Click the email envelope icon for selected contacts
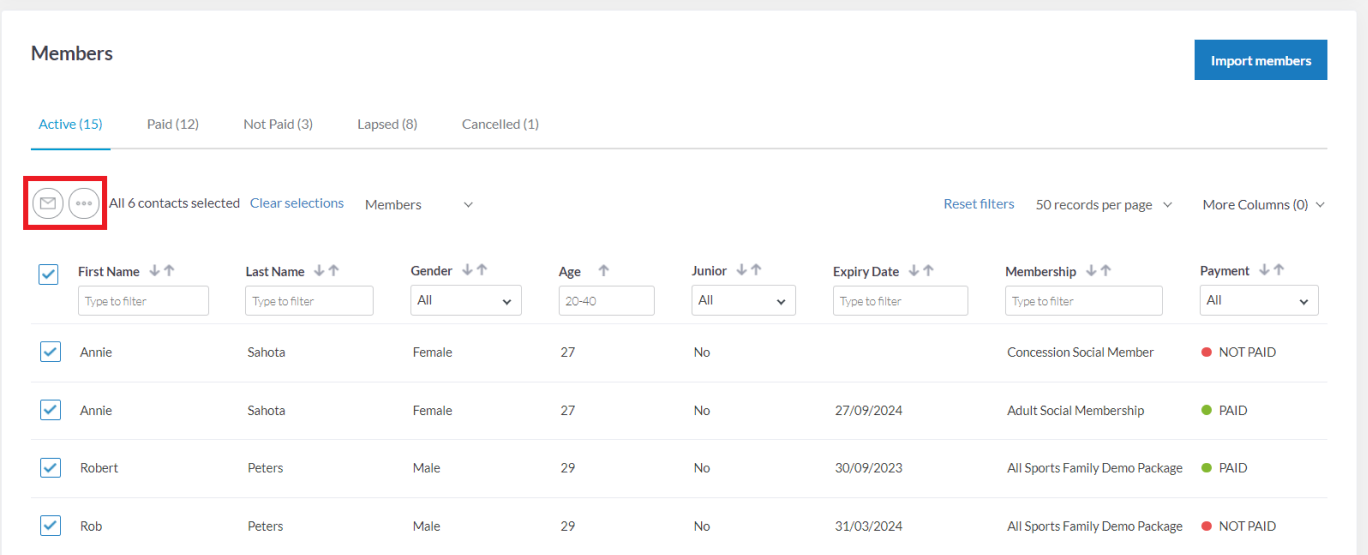The image size is (1368, 555). coord(48,203)
